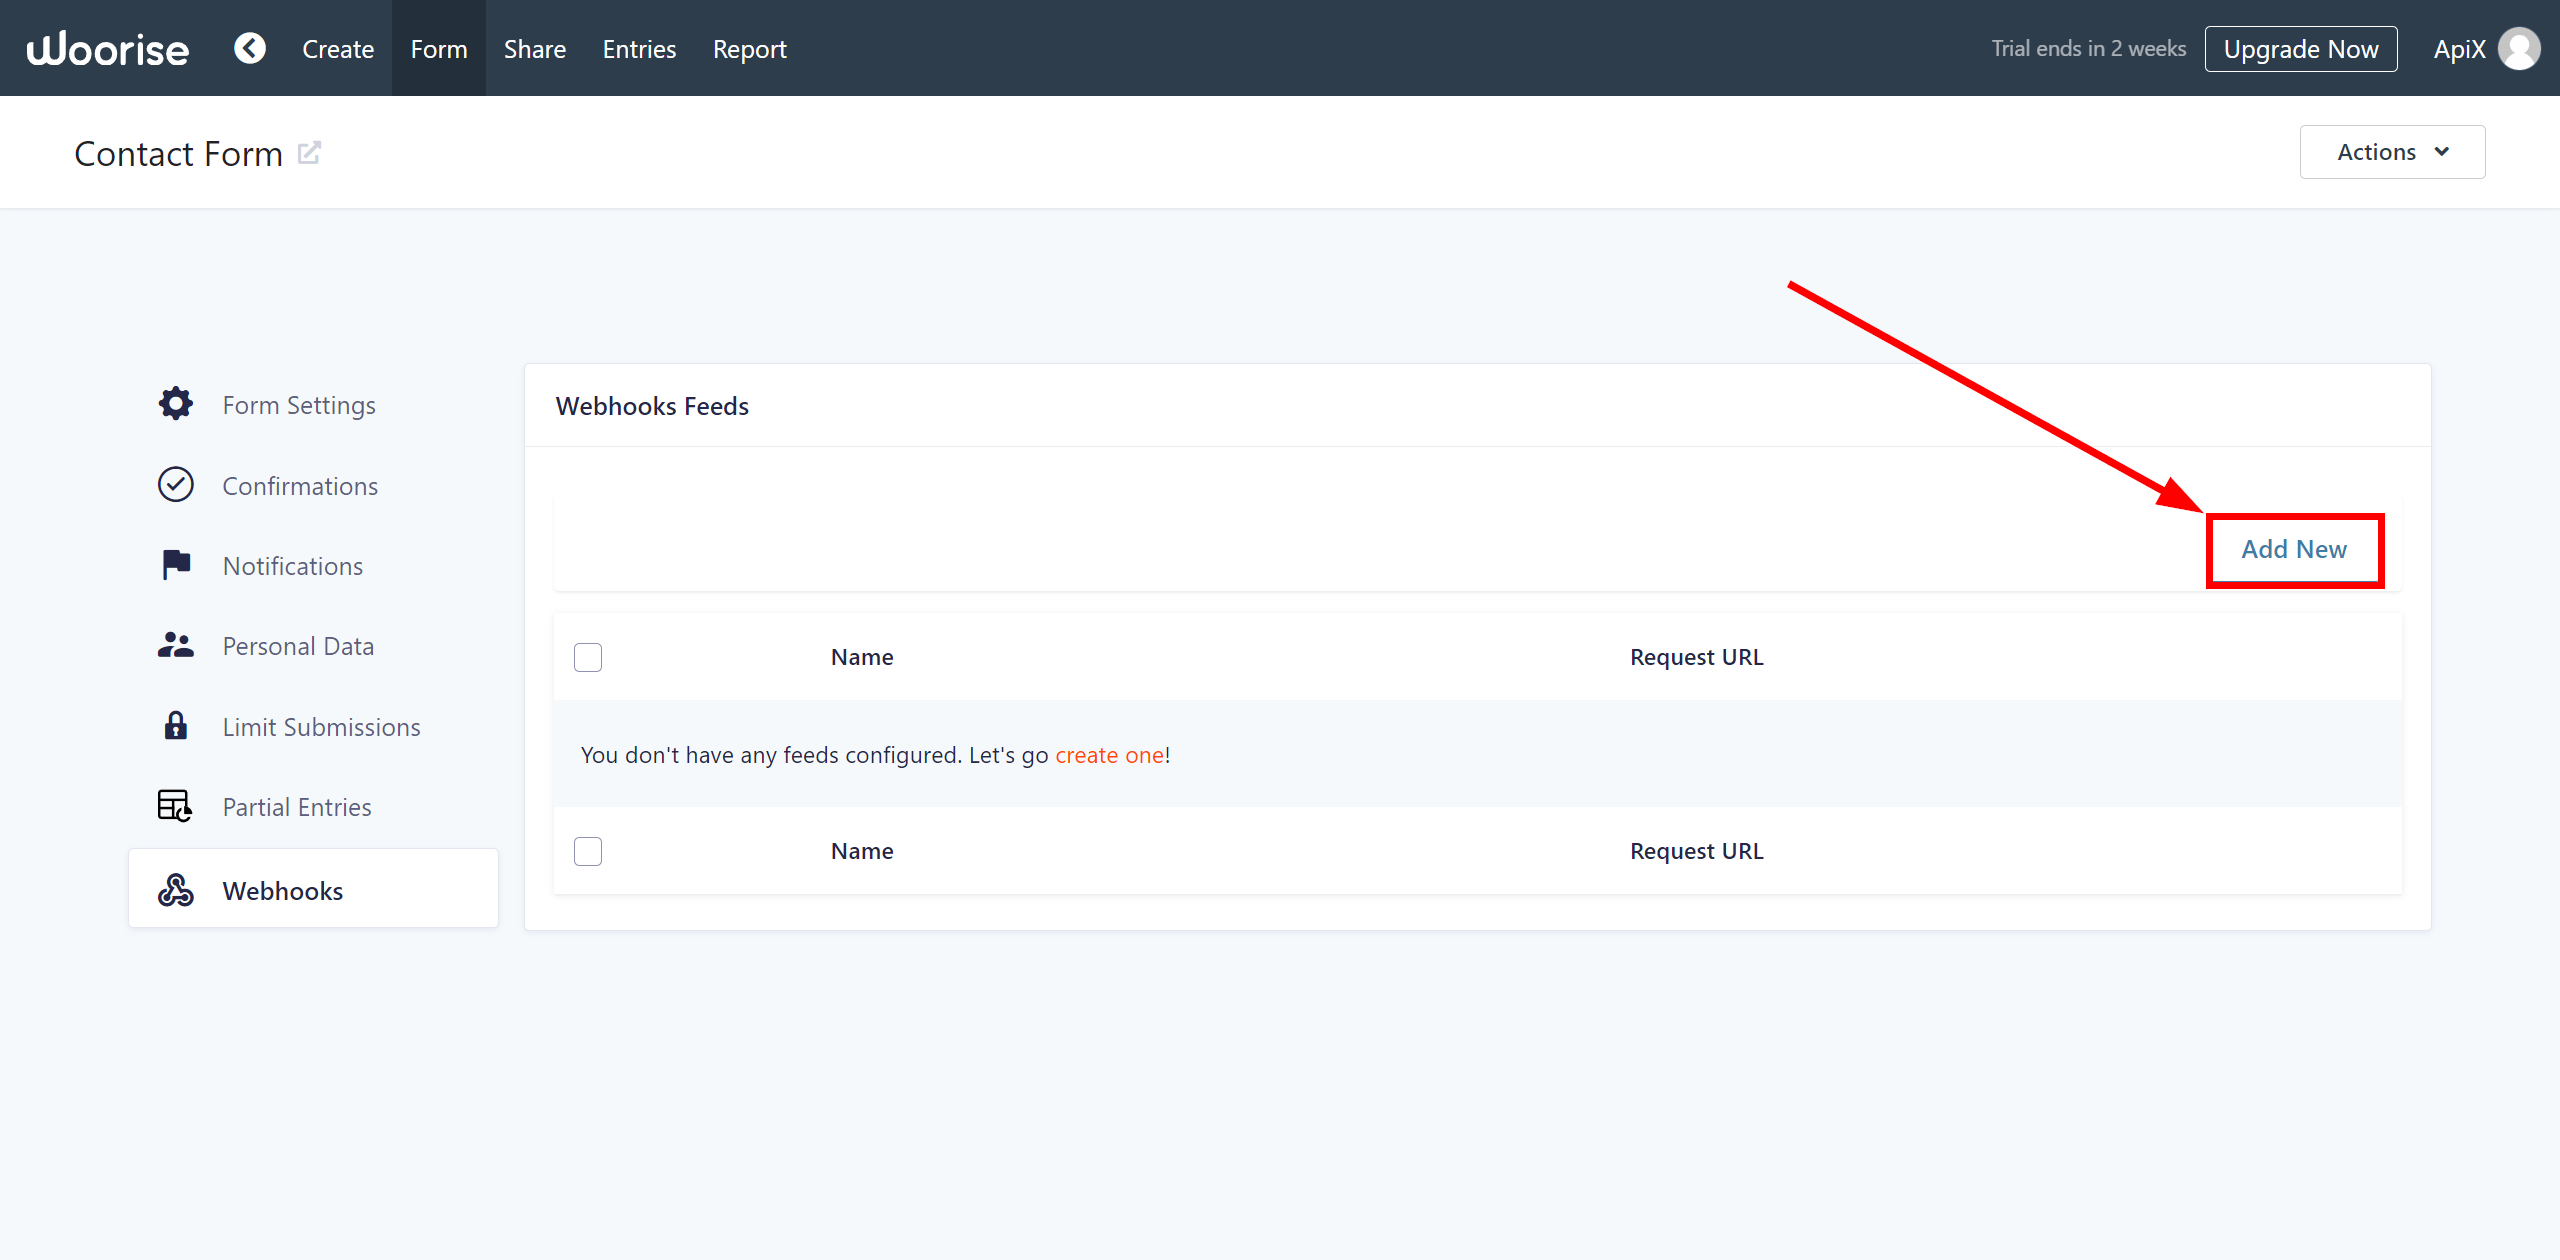Follow the 'create one' link
Viewport: 2560px width, 1260px height.
click(1109, 755)
